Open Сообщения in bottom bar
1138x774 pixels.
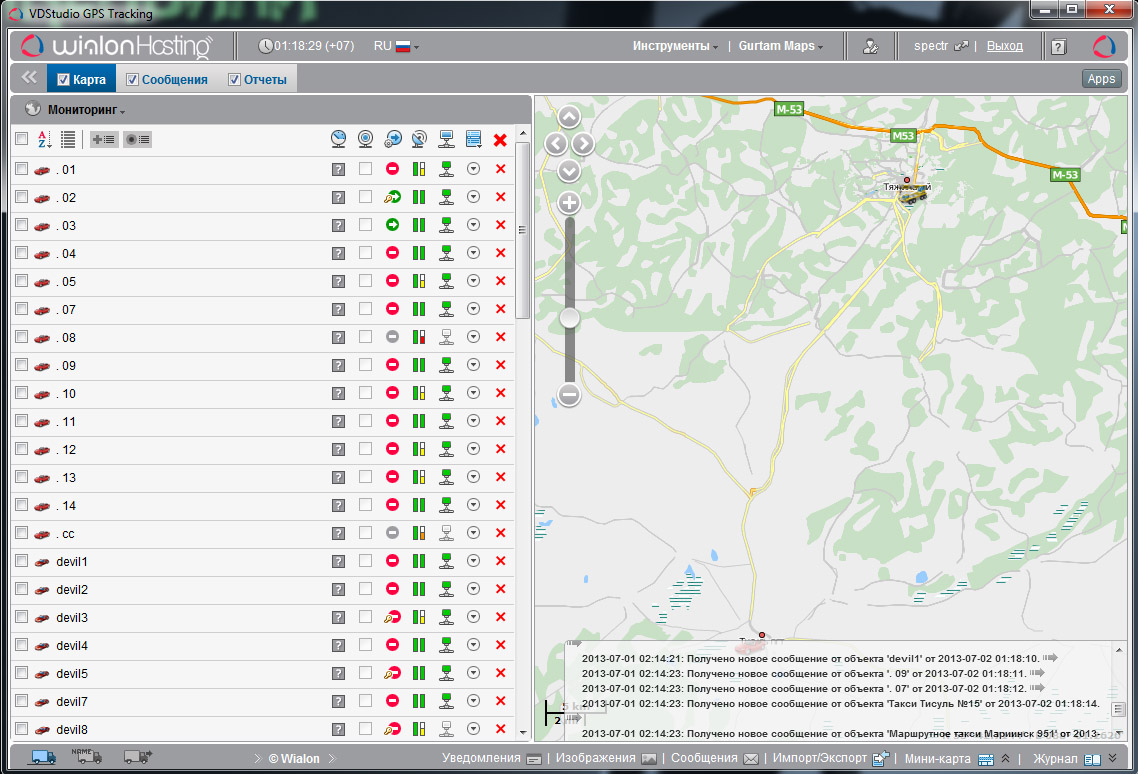click(x=714, y=758)
